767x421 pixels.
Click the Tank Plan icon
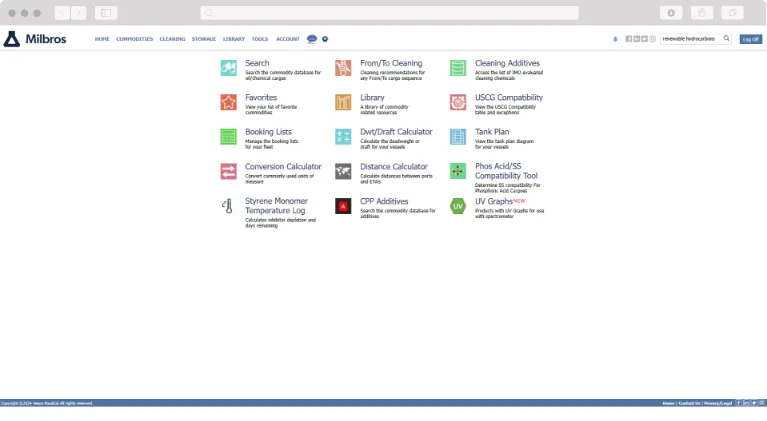click(x=458, y=136)
